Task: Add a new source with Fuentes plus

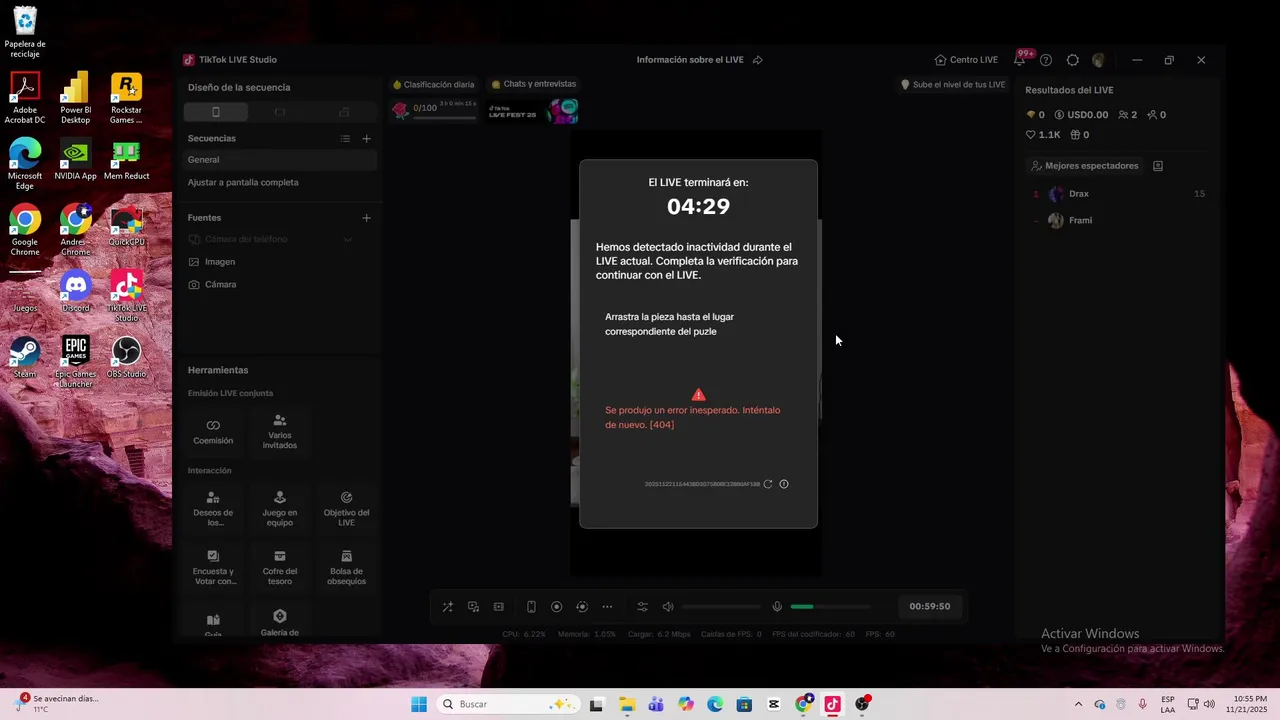Action: click(366, 218)
